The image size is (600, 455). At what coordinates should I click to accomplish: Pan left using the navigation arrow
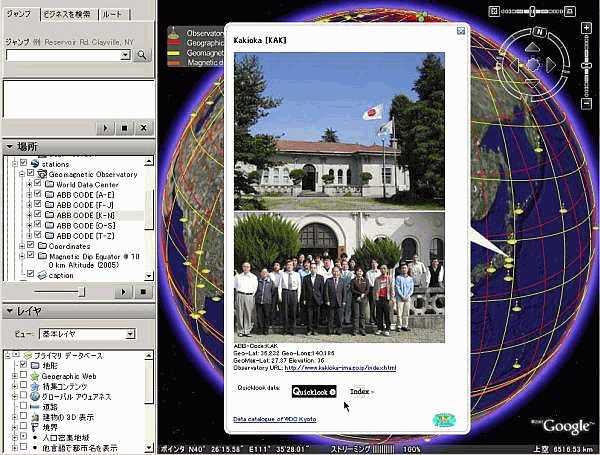pos(514,65)
